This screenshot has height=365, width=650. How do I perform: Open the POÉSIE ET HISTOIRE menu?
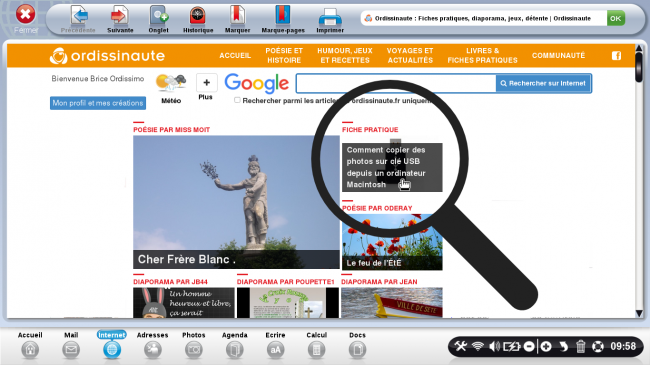click(x=284, y=56)
